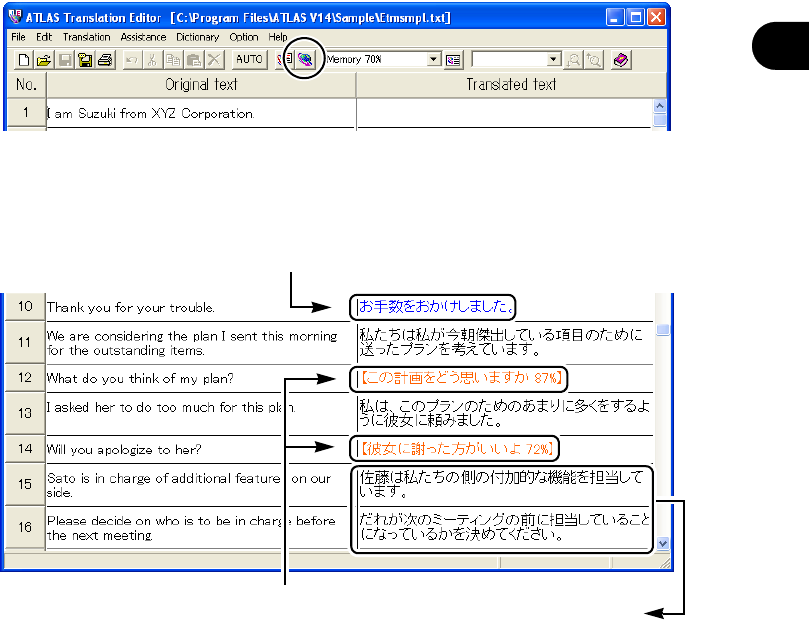809x622 pixels.
Task: Open a file using the folder icon
Action: [44, 60]
